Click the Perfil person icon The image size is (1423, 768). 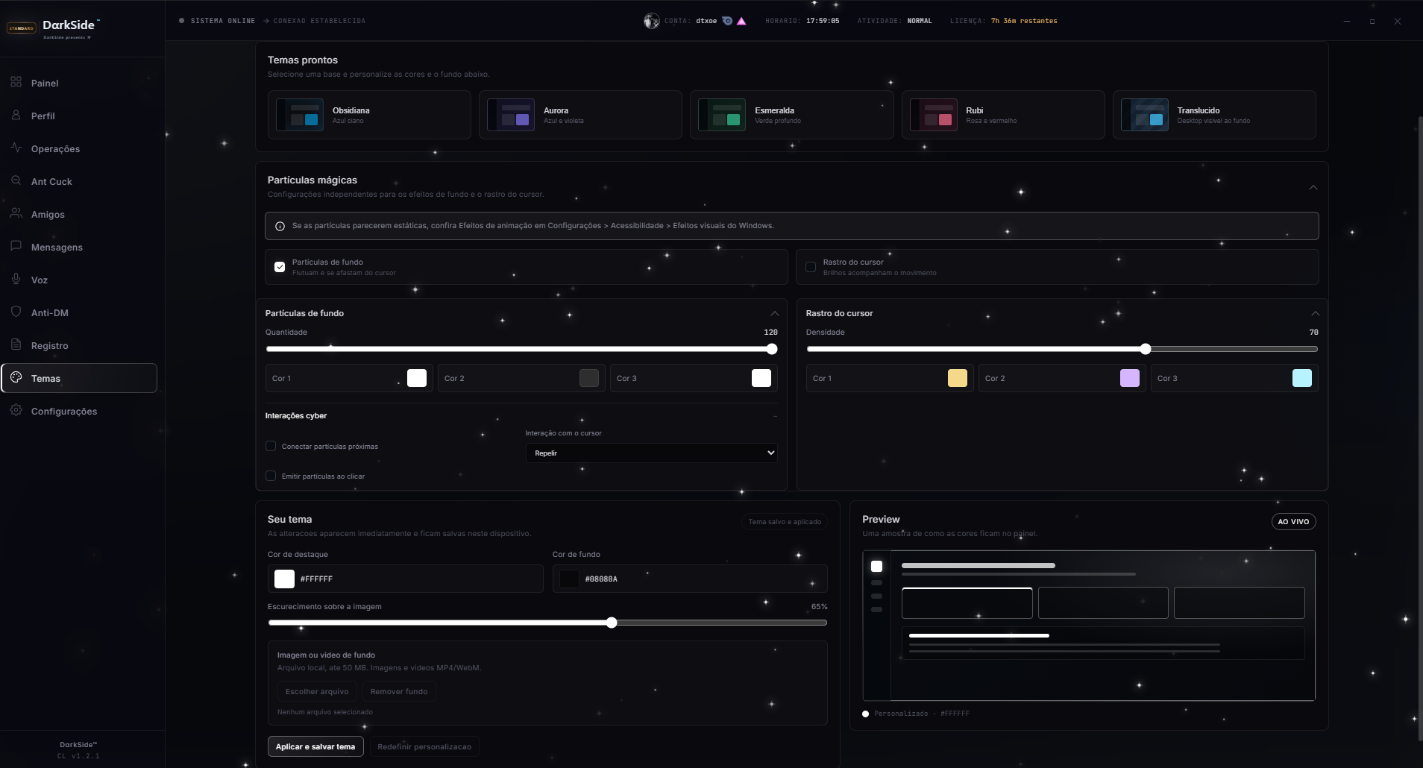16,116
